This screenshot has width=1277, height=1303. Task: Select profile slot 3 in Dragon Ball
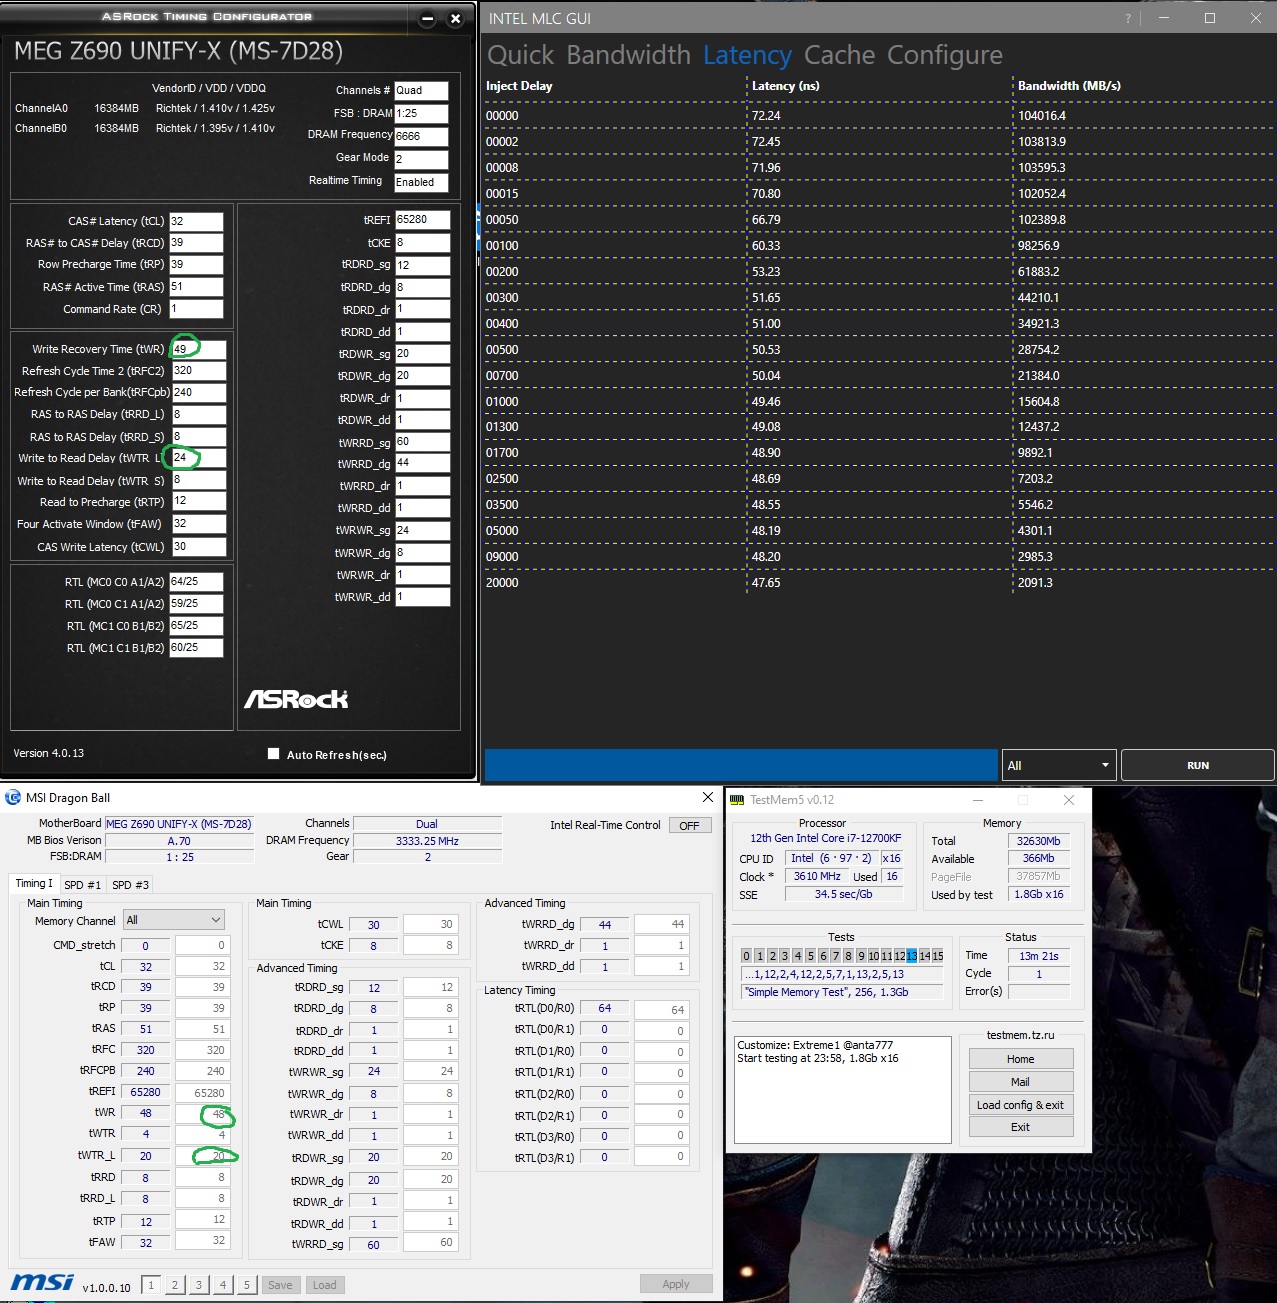click(199, 1285)
